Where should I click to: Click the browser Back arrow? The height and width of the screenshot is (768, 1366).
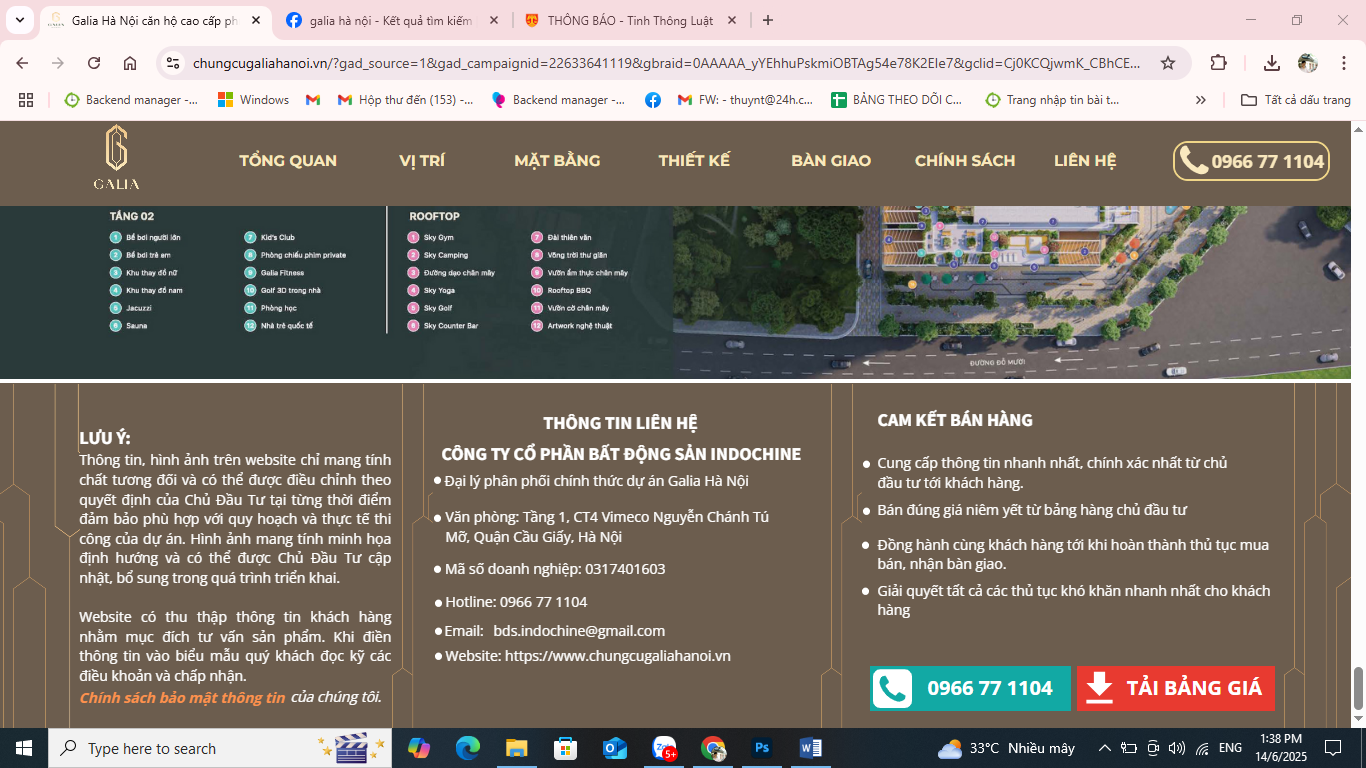point(22,63)
